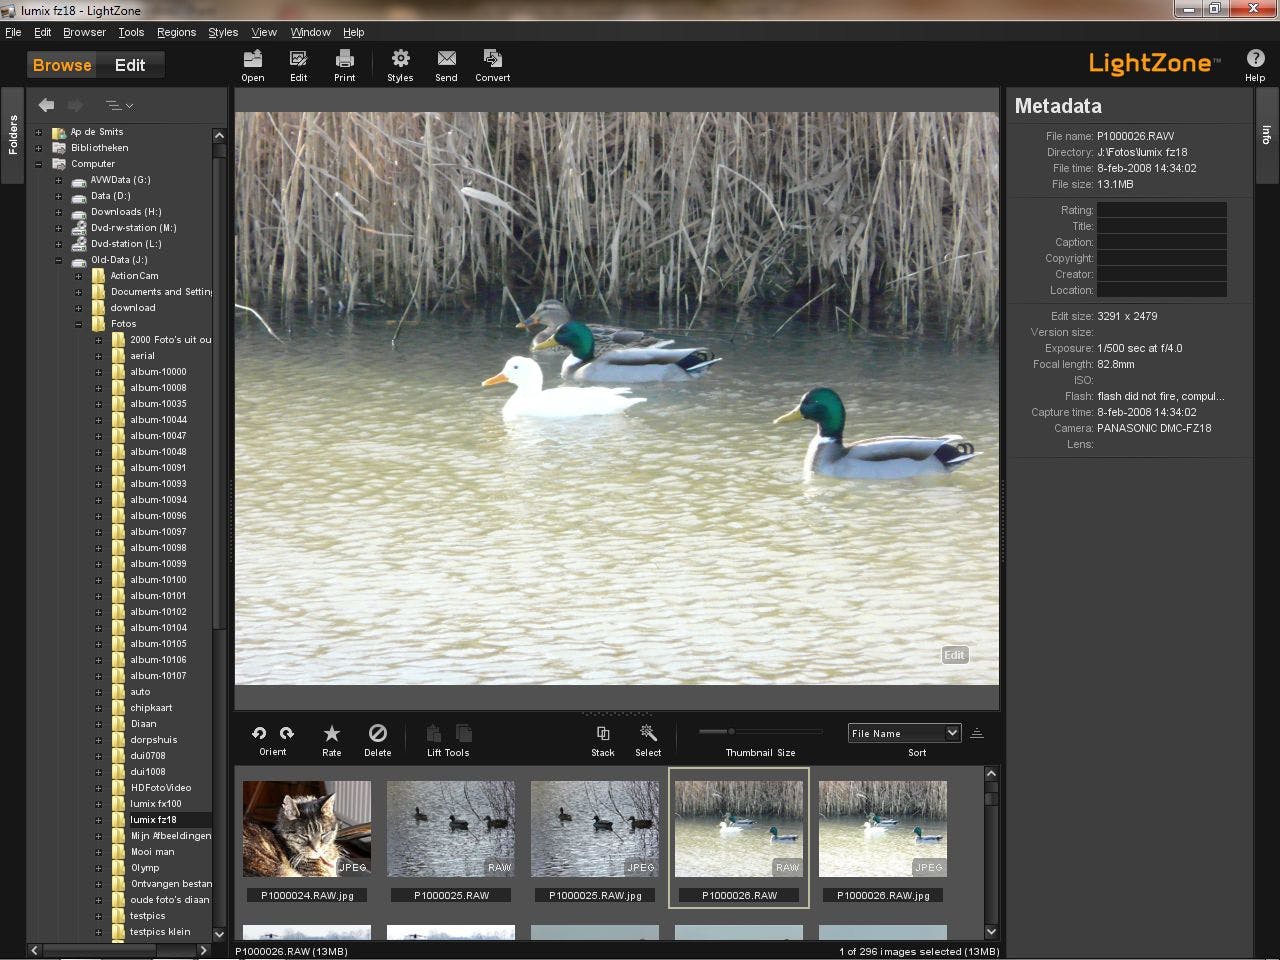Click the Select wand icon
The width and height of the screenshot is (1280, 960).
coord(648,734)
